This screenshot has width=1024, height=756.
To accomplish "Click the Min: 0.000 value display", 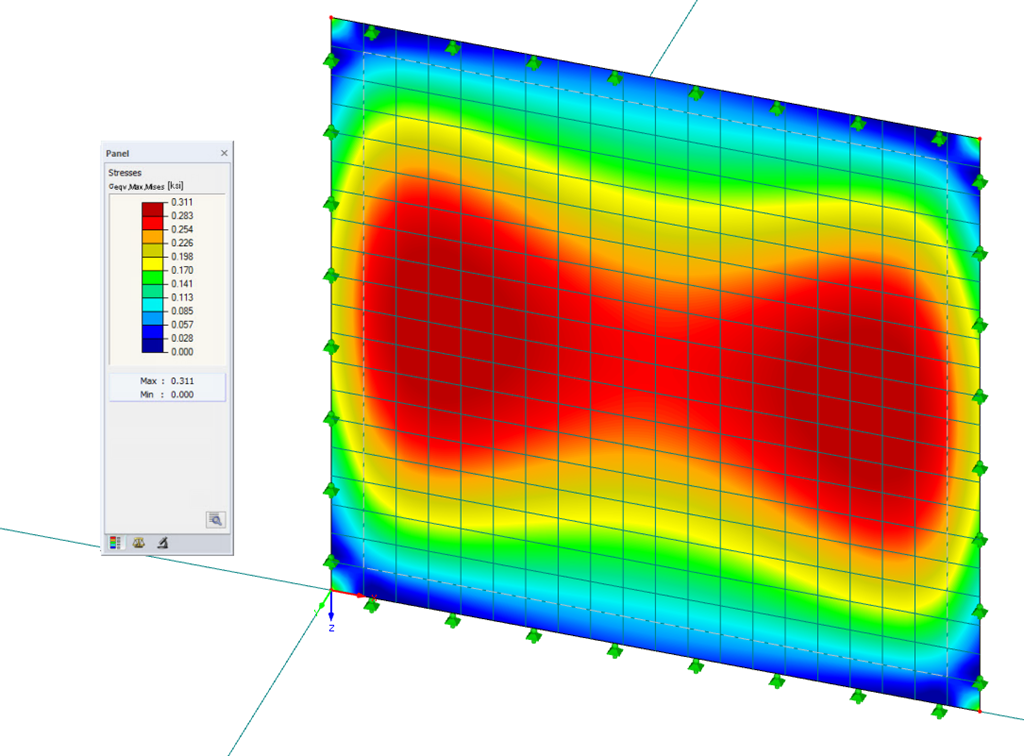I will tap(167, 394).
